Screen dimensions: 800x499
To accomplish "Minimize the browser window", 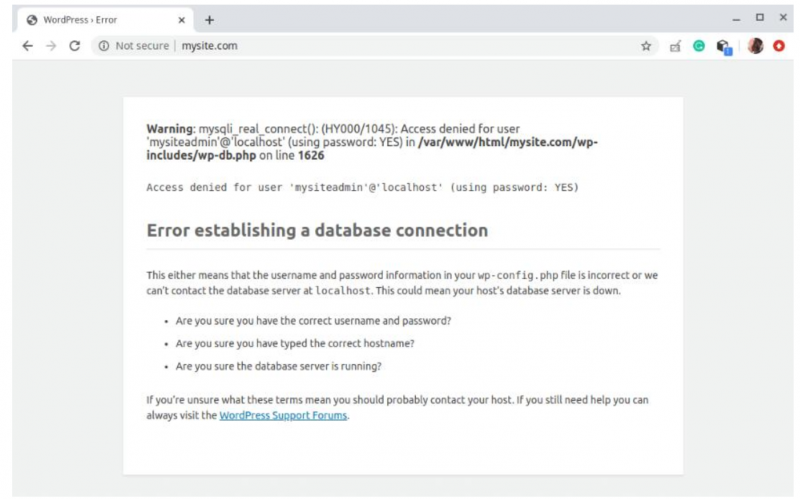I will click(736, 19).
